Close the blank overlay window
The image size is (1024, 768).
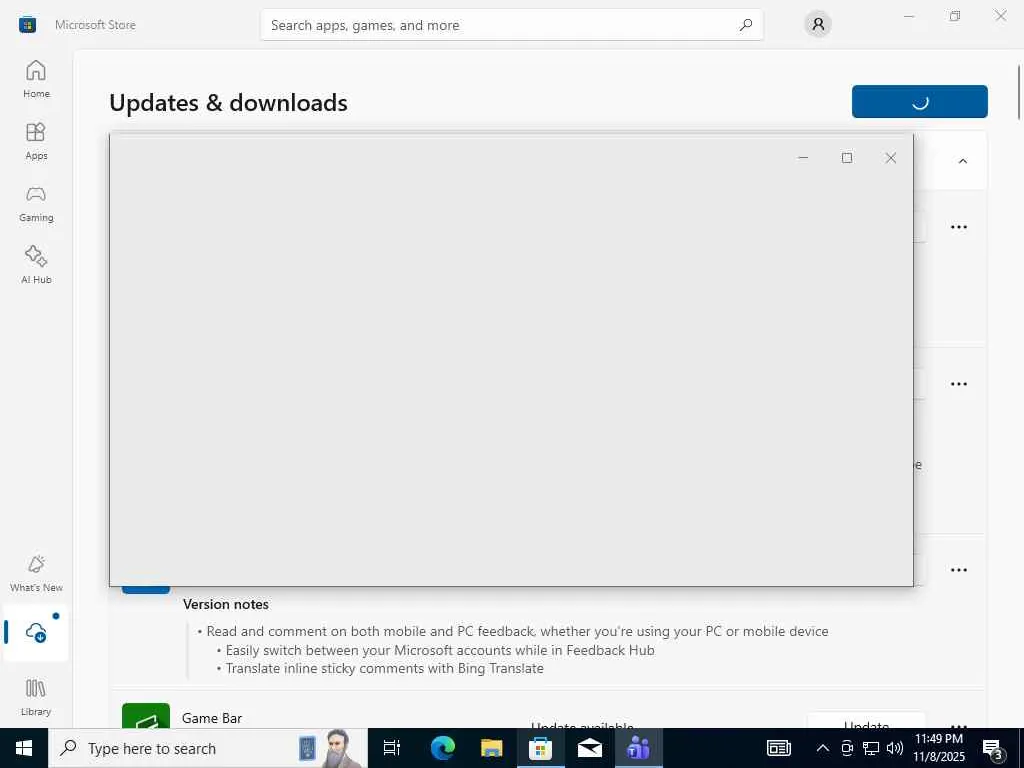pos(891,157)
